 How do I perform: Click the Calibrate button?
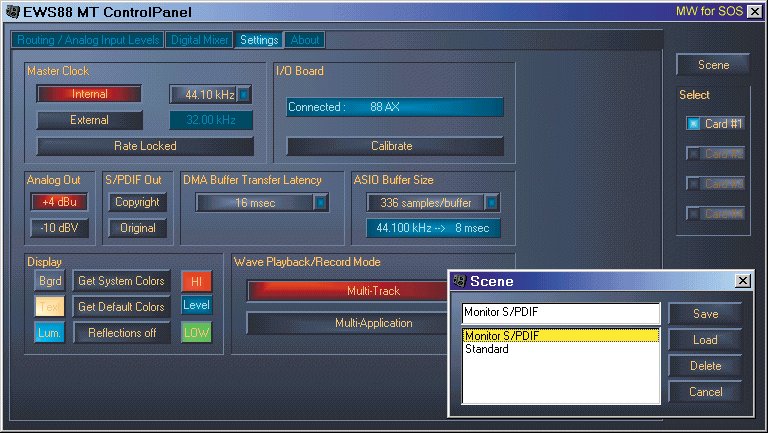click(x=395, y=146)
